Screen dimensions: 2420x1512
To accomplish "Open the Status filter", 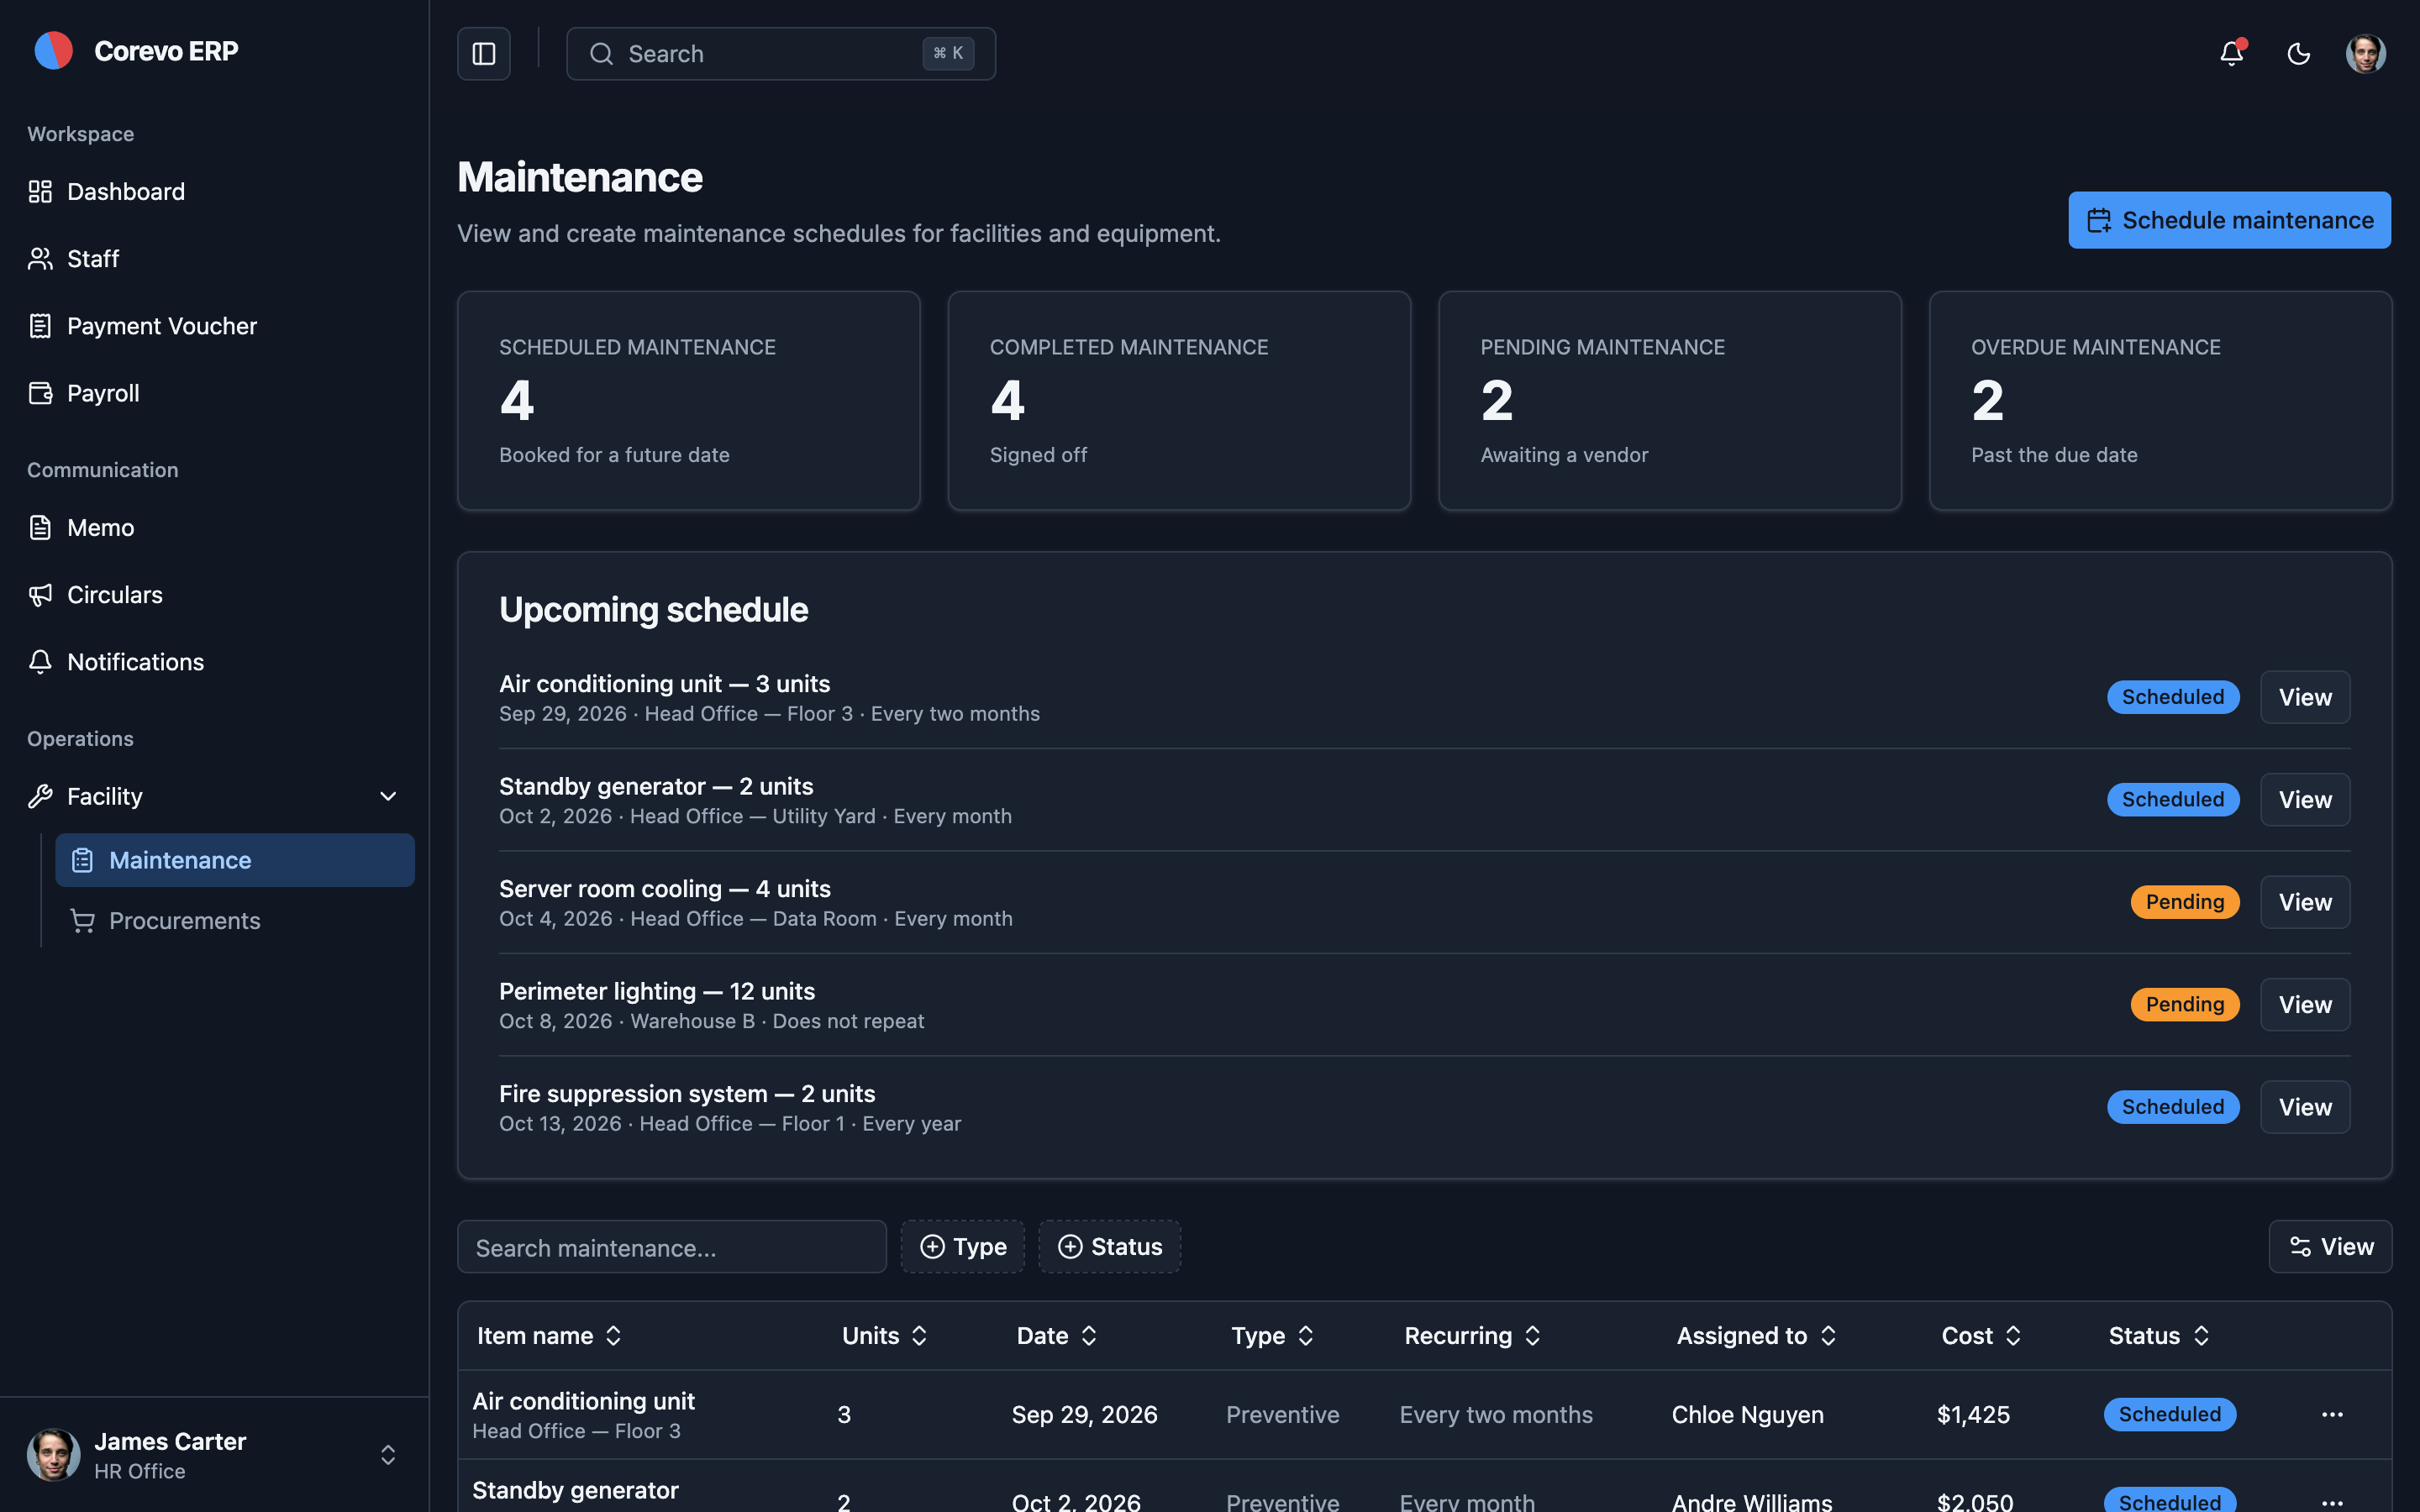I will click(1110, 1247).
